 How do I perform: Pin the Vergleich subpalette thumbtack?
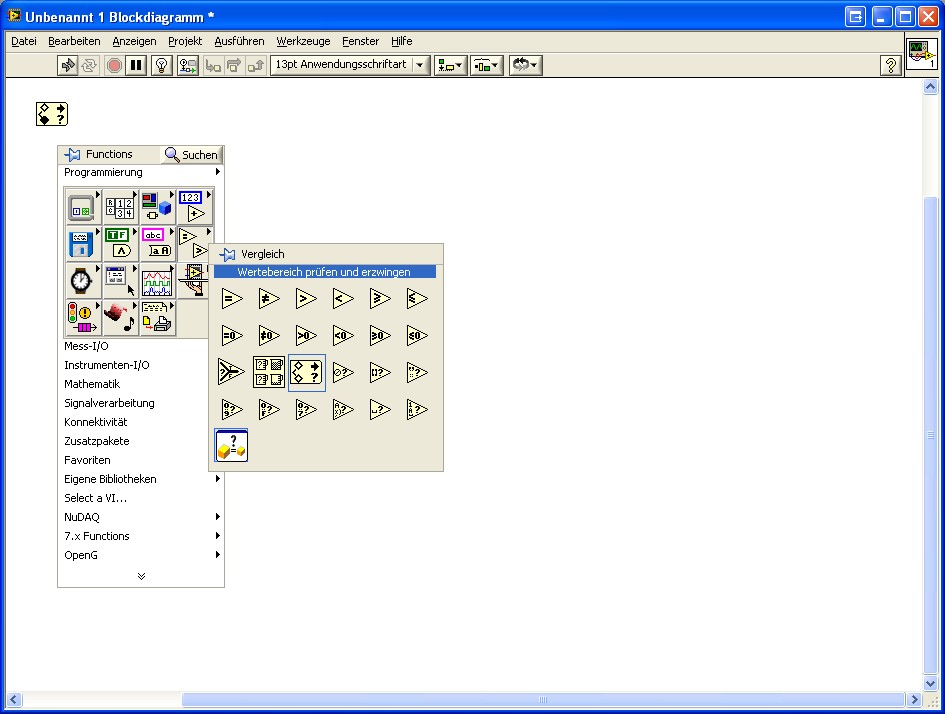(227, 255)
